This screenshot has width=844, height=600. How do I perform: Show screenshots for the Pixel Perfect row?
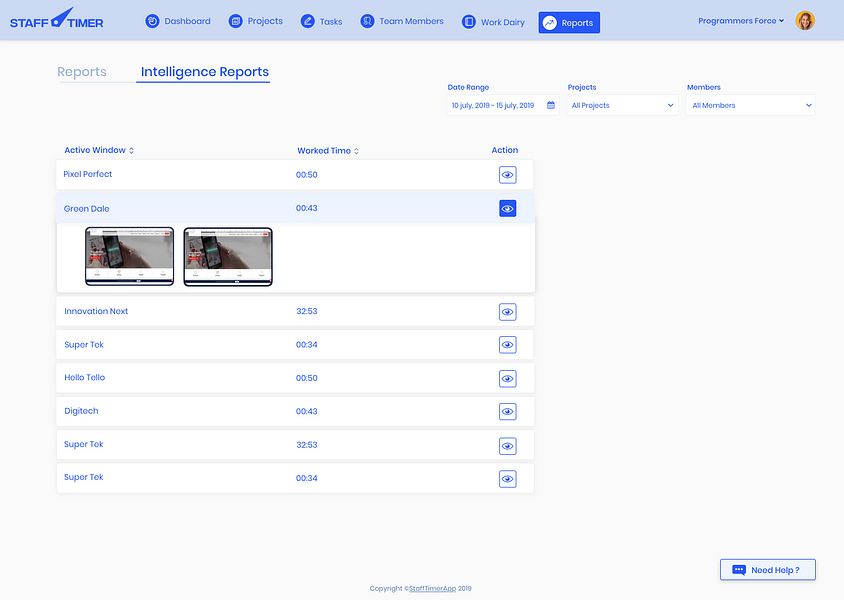pyautogui.click(x=508, y=175)
